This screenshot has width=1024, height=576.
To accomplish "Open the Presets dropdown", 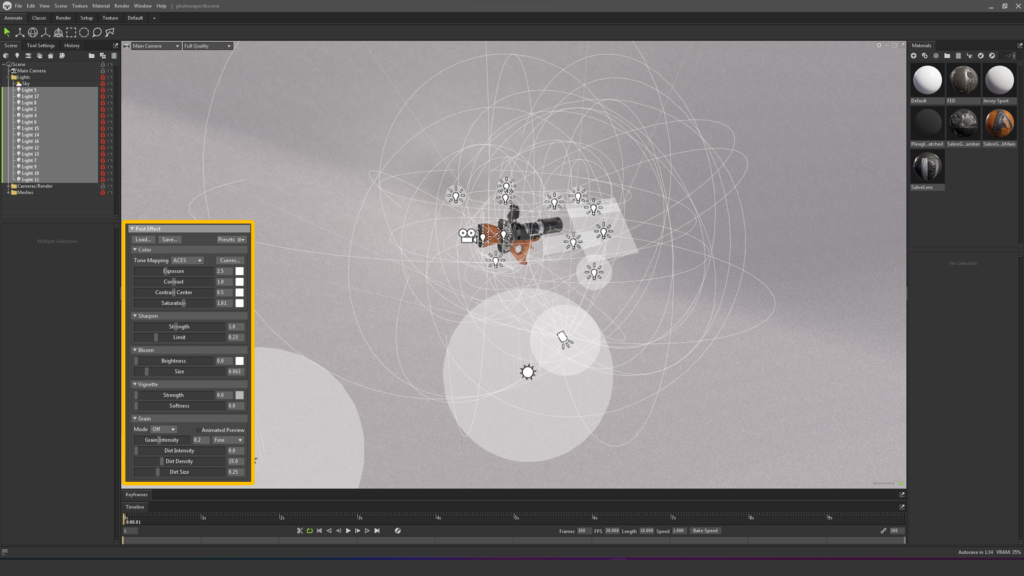I will click(x=231, y=240).
